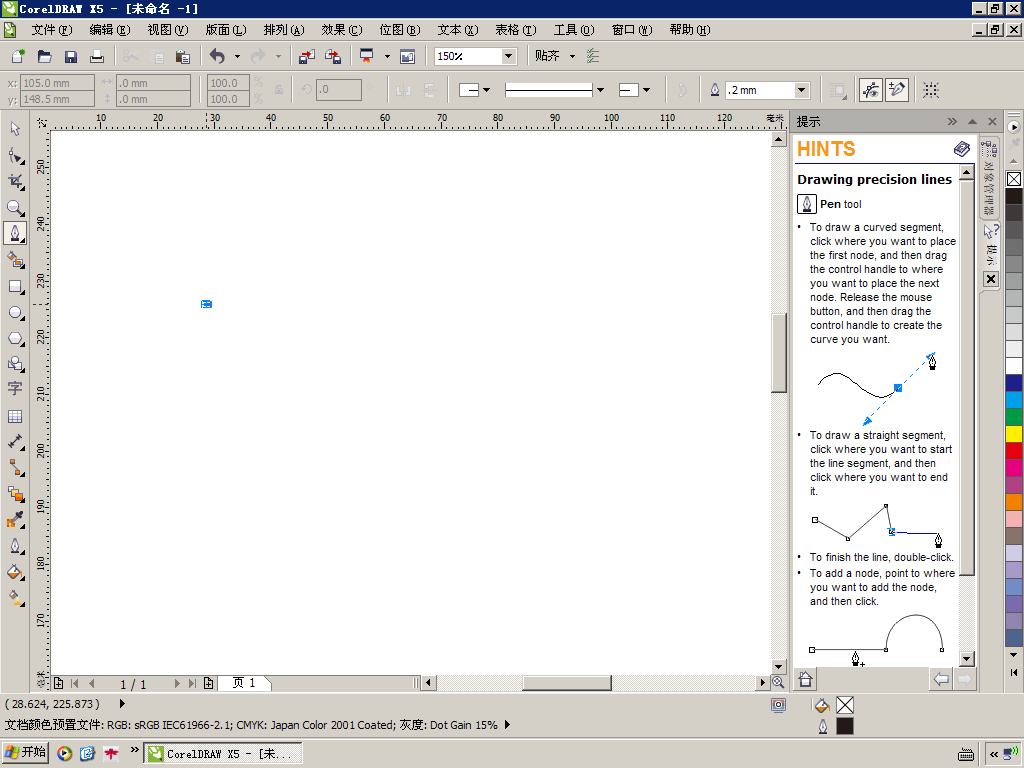Click the hints Back arrow button

pos(941,679)
